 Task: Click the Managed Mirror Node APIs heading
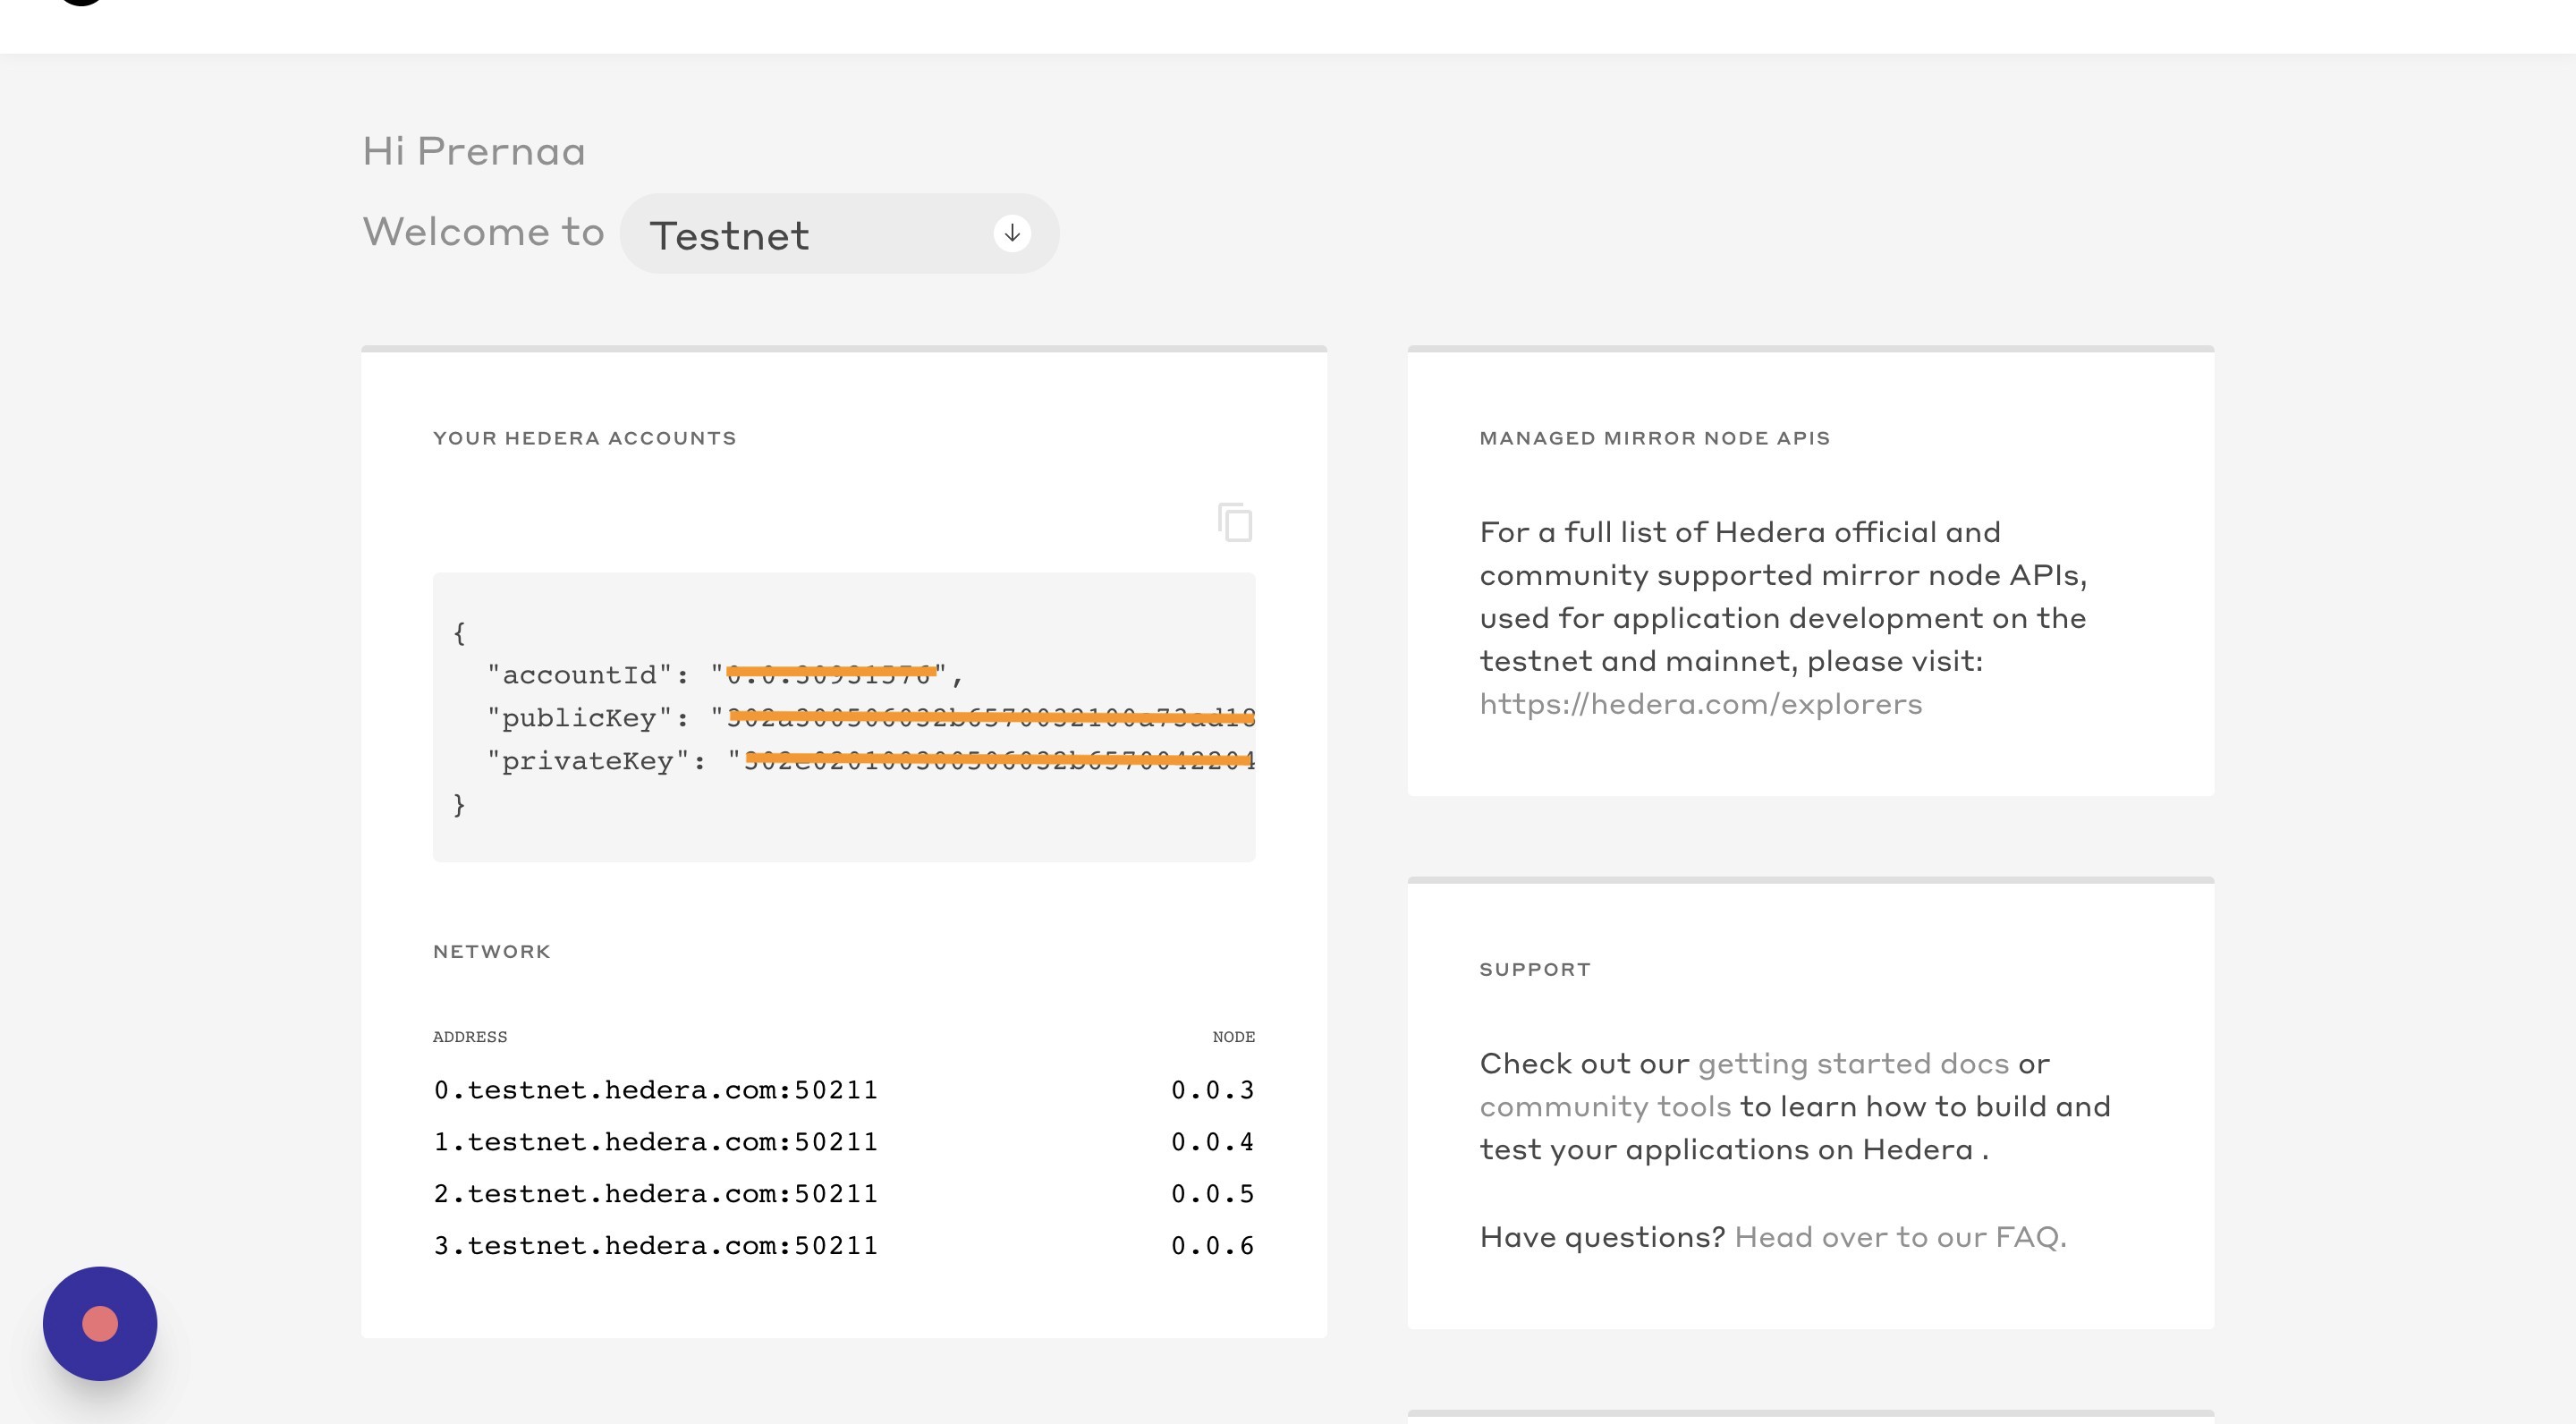[1654, 438]
